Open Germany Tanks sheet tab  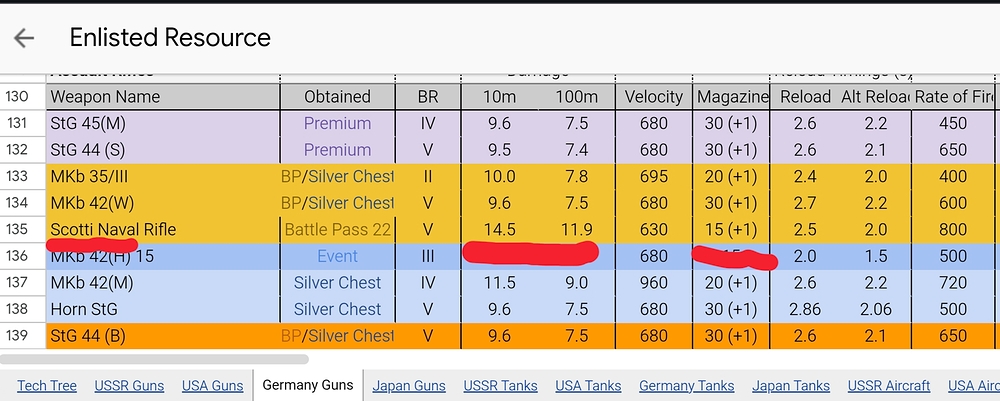click(686, 386)
